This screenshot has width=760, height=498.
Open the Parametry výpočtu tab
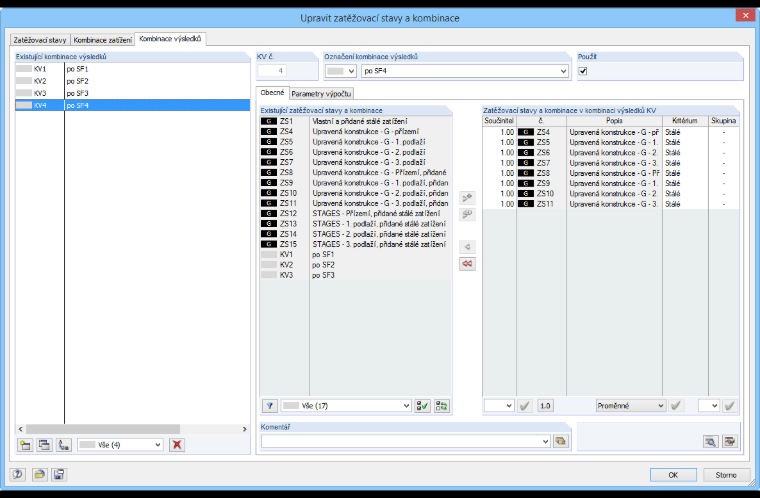[x=321, y=94]
